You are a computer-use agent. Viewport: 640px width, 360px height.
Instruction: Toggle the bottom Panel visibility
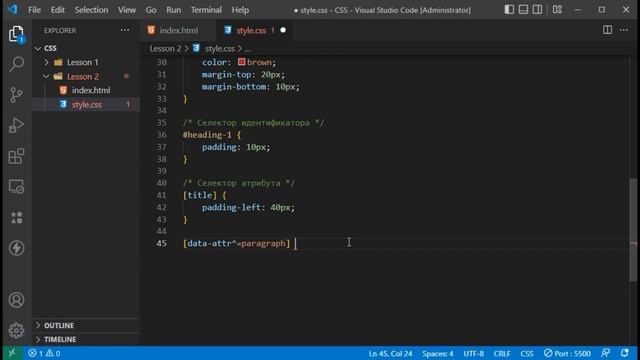click(523, 9)
